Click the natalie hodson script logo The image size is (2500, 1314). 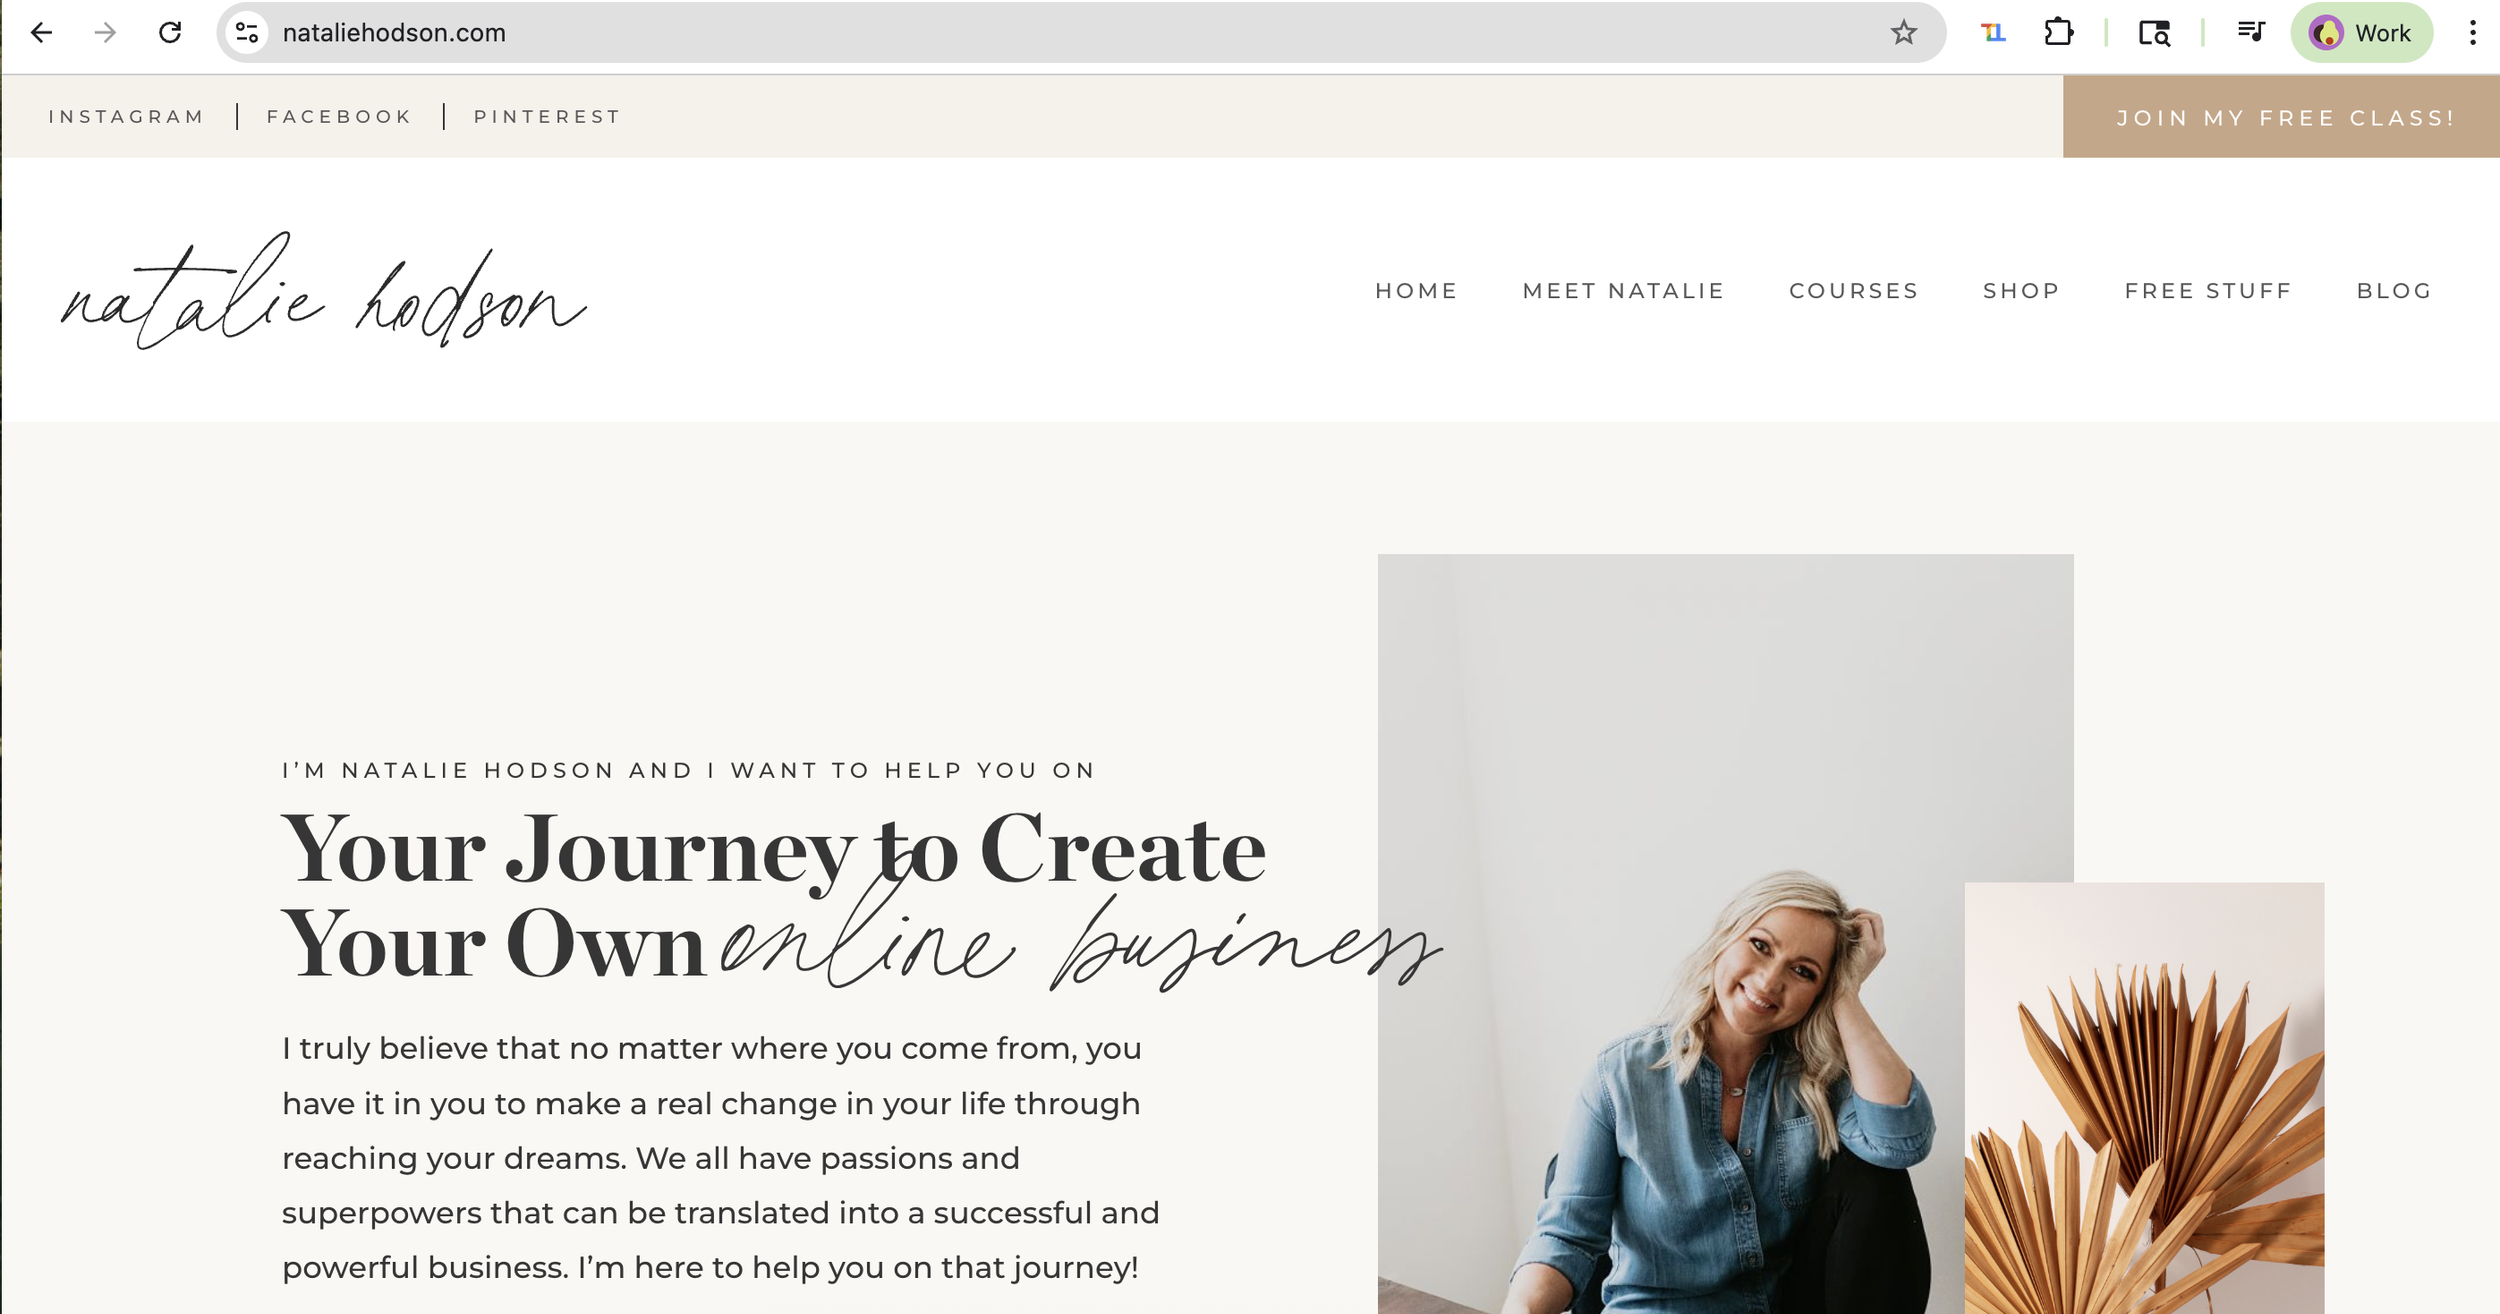323,291
